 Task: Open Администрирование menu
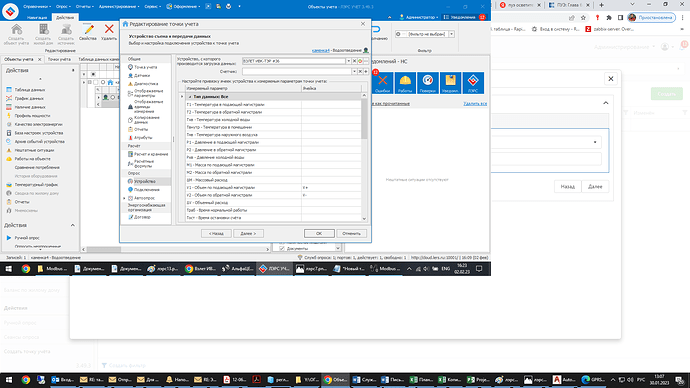pyautogui.click(x=119, y=7)
